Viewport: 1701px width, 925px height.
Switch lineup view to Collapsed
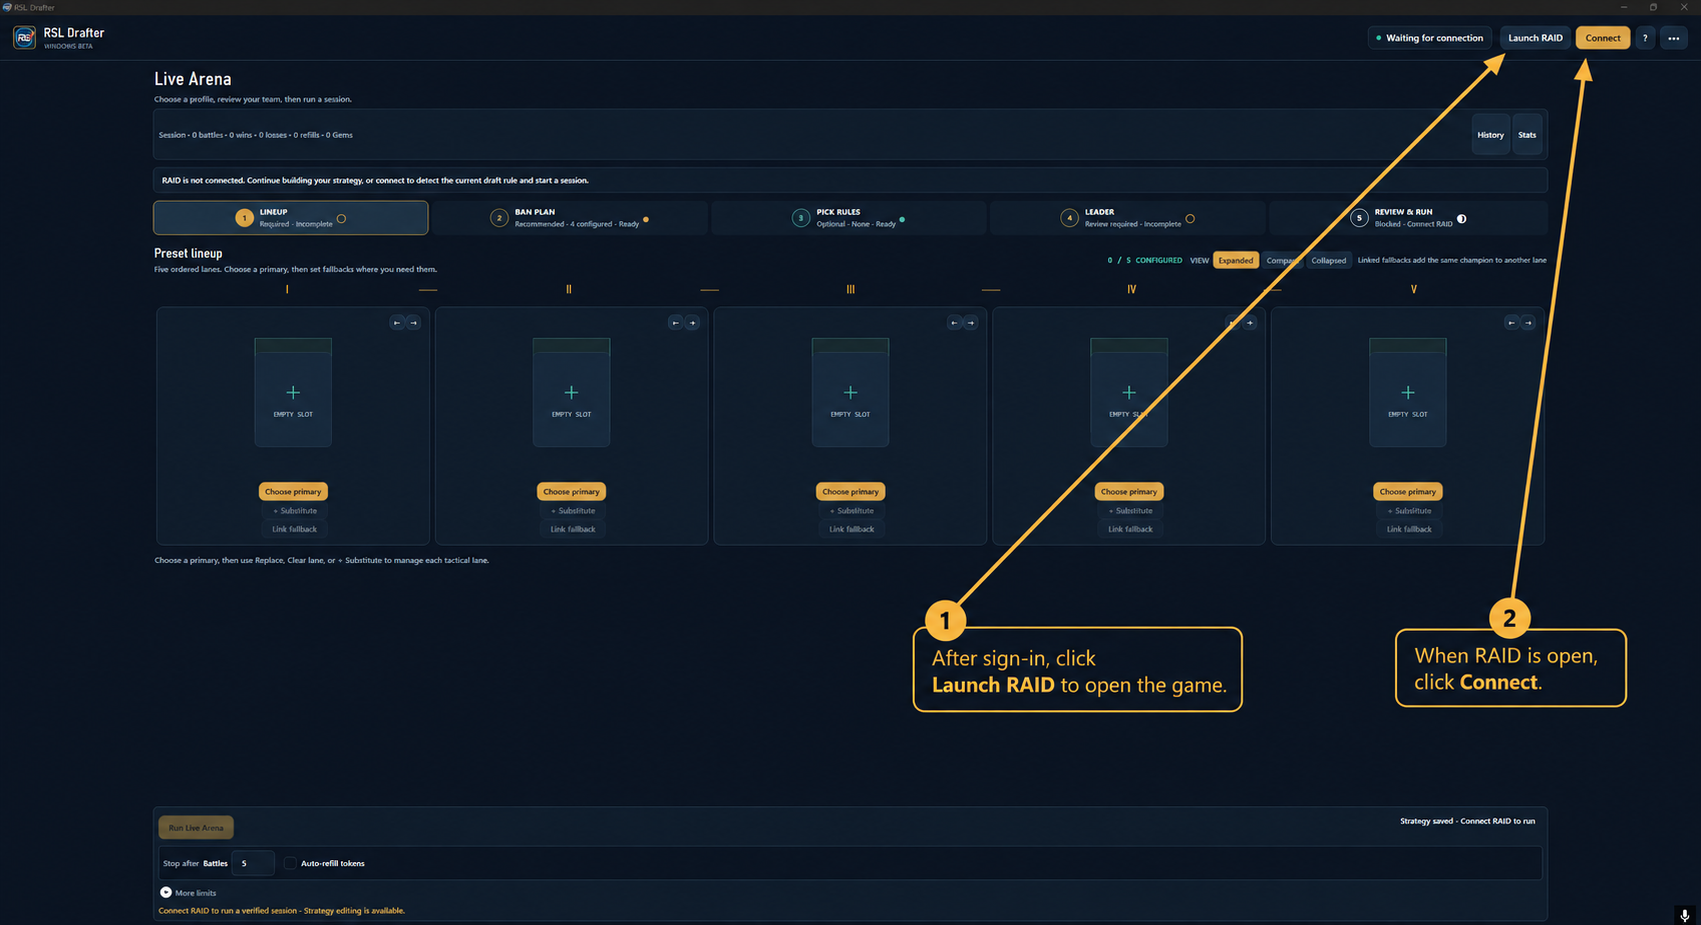(1329, 260)
